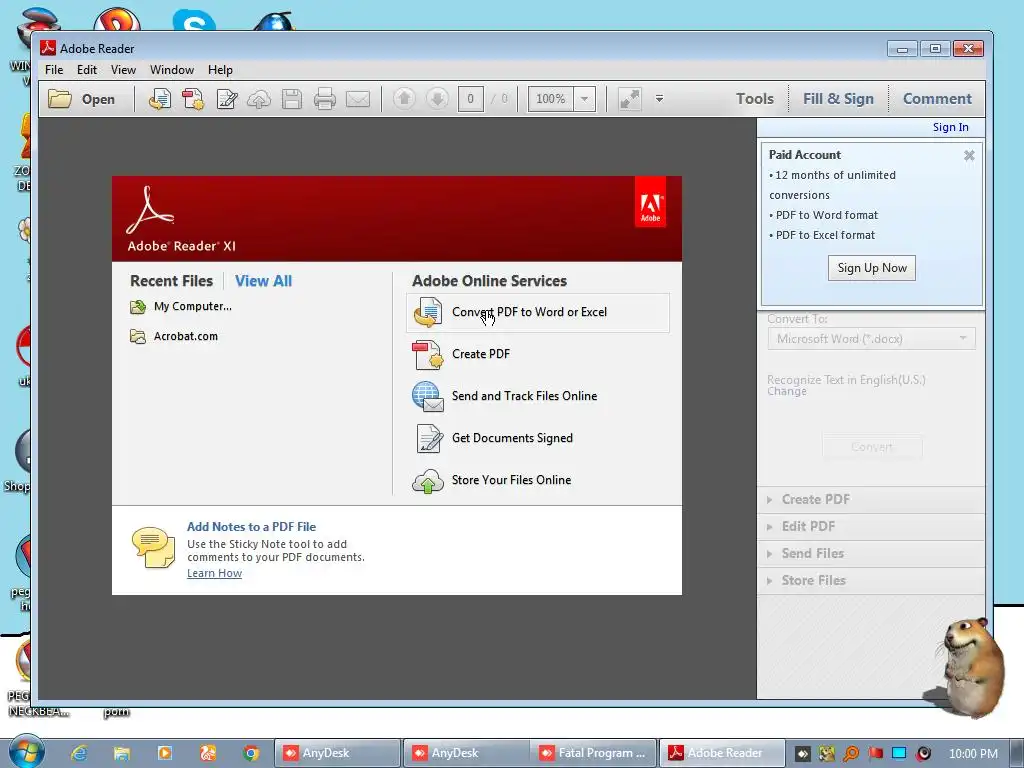
Task: Expand the Edit PDF section
Action: click(871, 526)
